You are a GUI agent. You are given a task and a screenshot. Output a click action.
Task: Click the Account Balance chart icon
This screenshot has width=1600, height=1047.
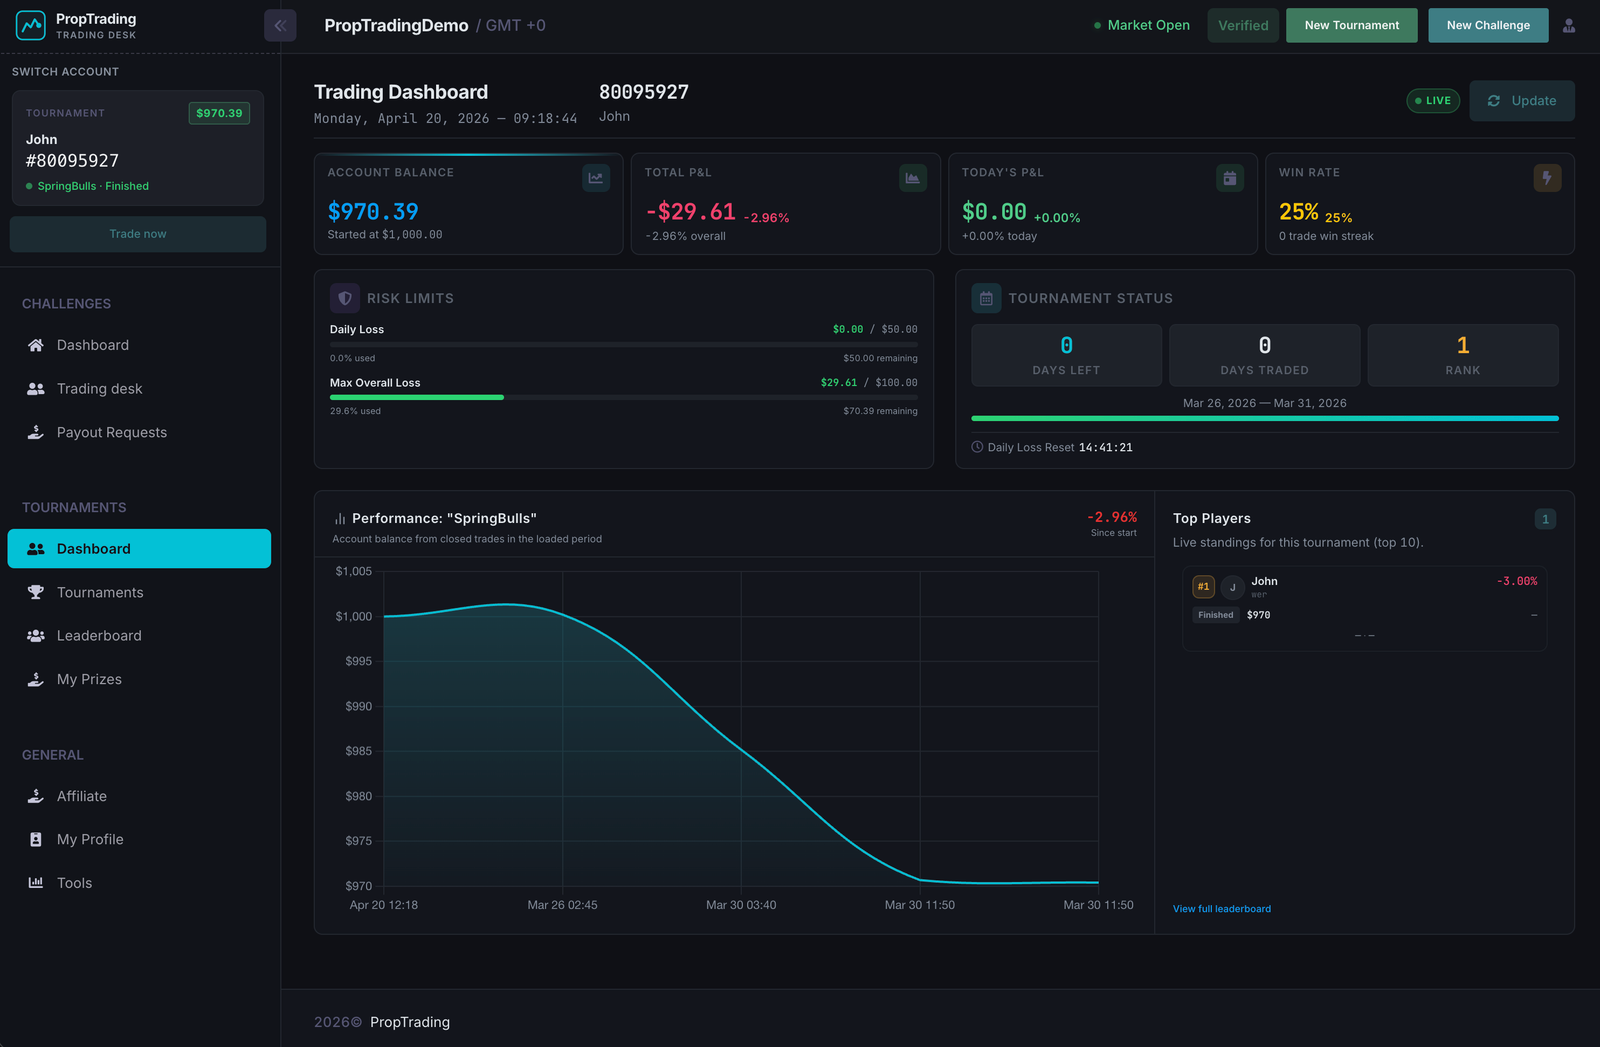596,178
